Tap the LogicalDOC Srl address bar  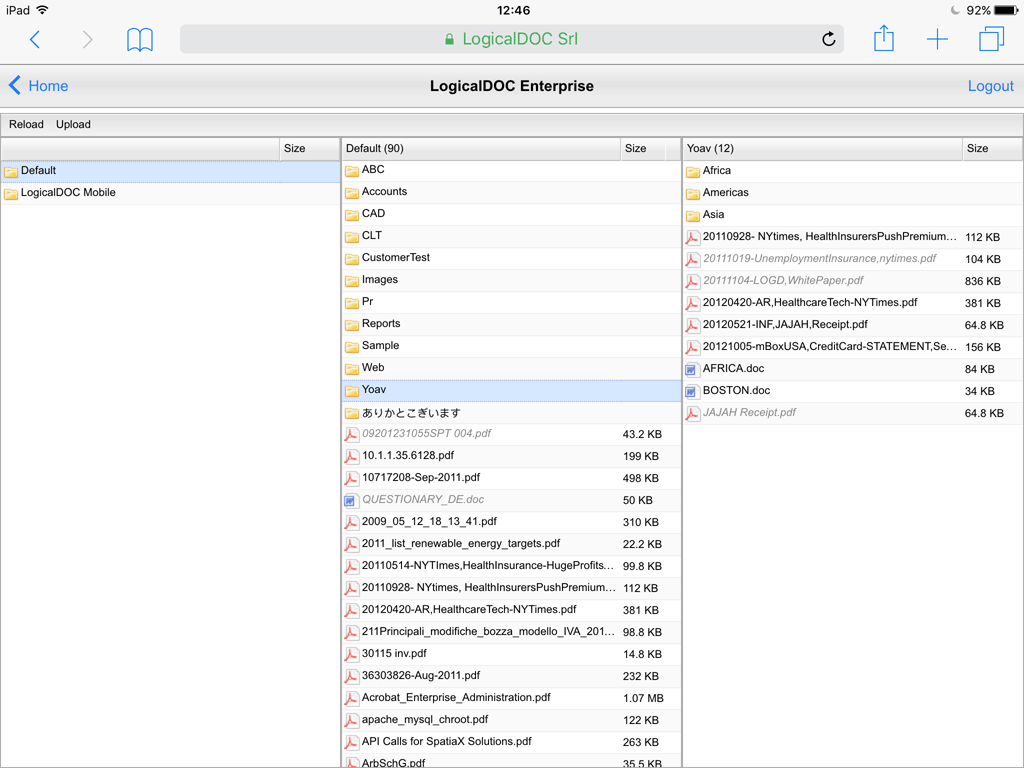pos(511,39)
